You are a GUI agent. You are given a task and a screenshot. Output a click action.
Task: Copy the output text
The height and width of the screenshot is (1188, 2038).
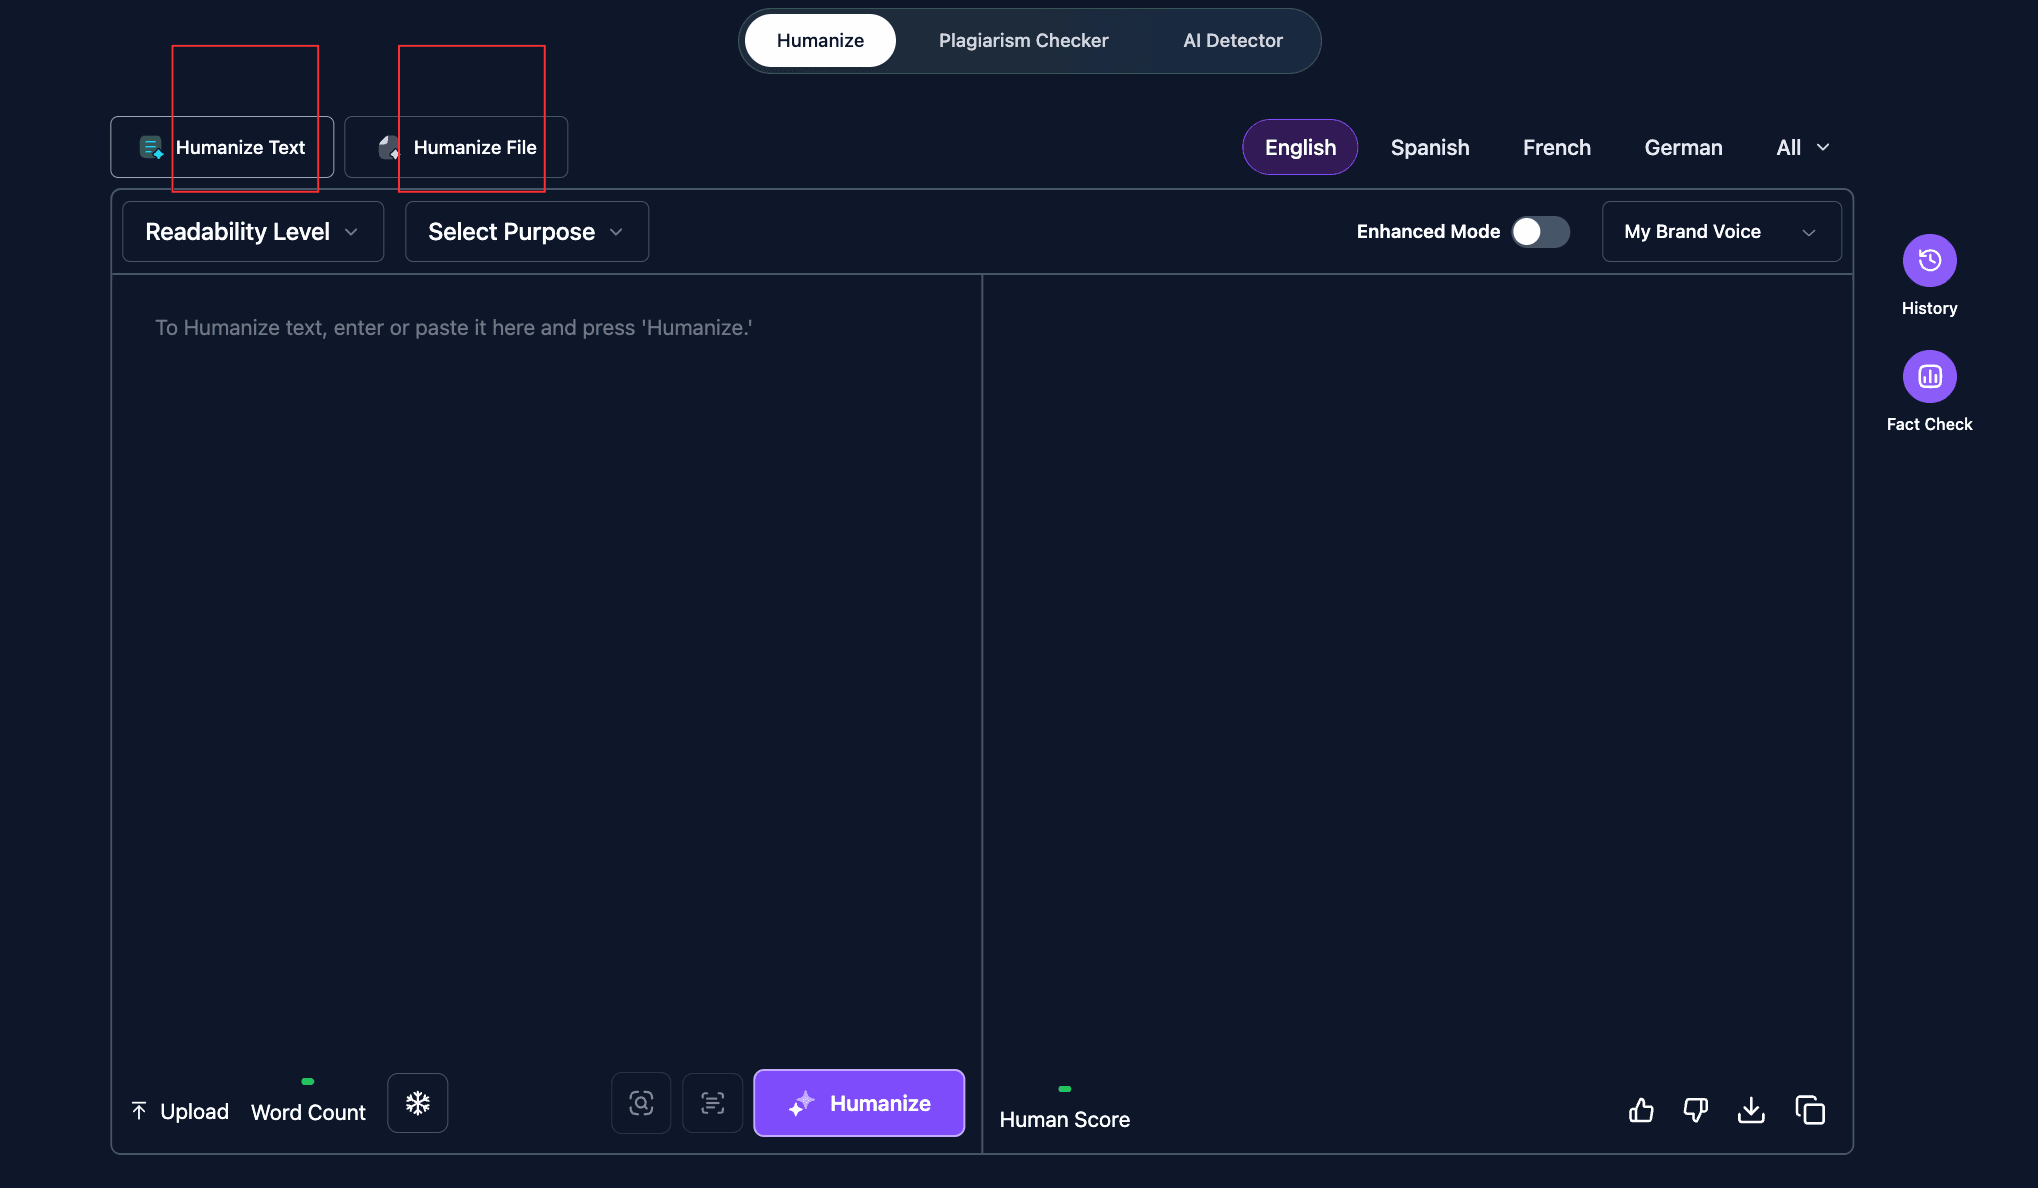click(x=1810, y=1110)
